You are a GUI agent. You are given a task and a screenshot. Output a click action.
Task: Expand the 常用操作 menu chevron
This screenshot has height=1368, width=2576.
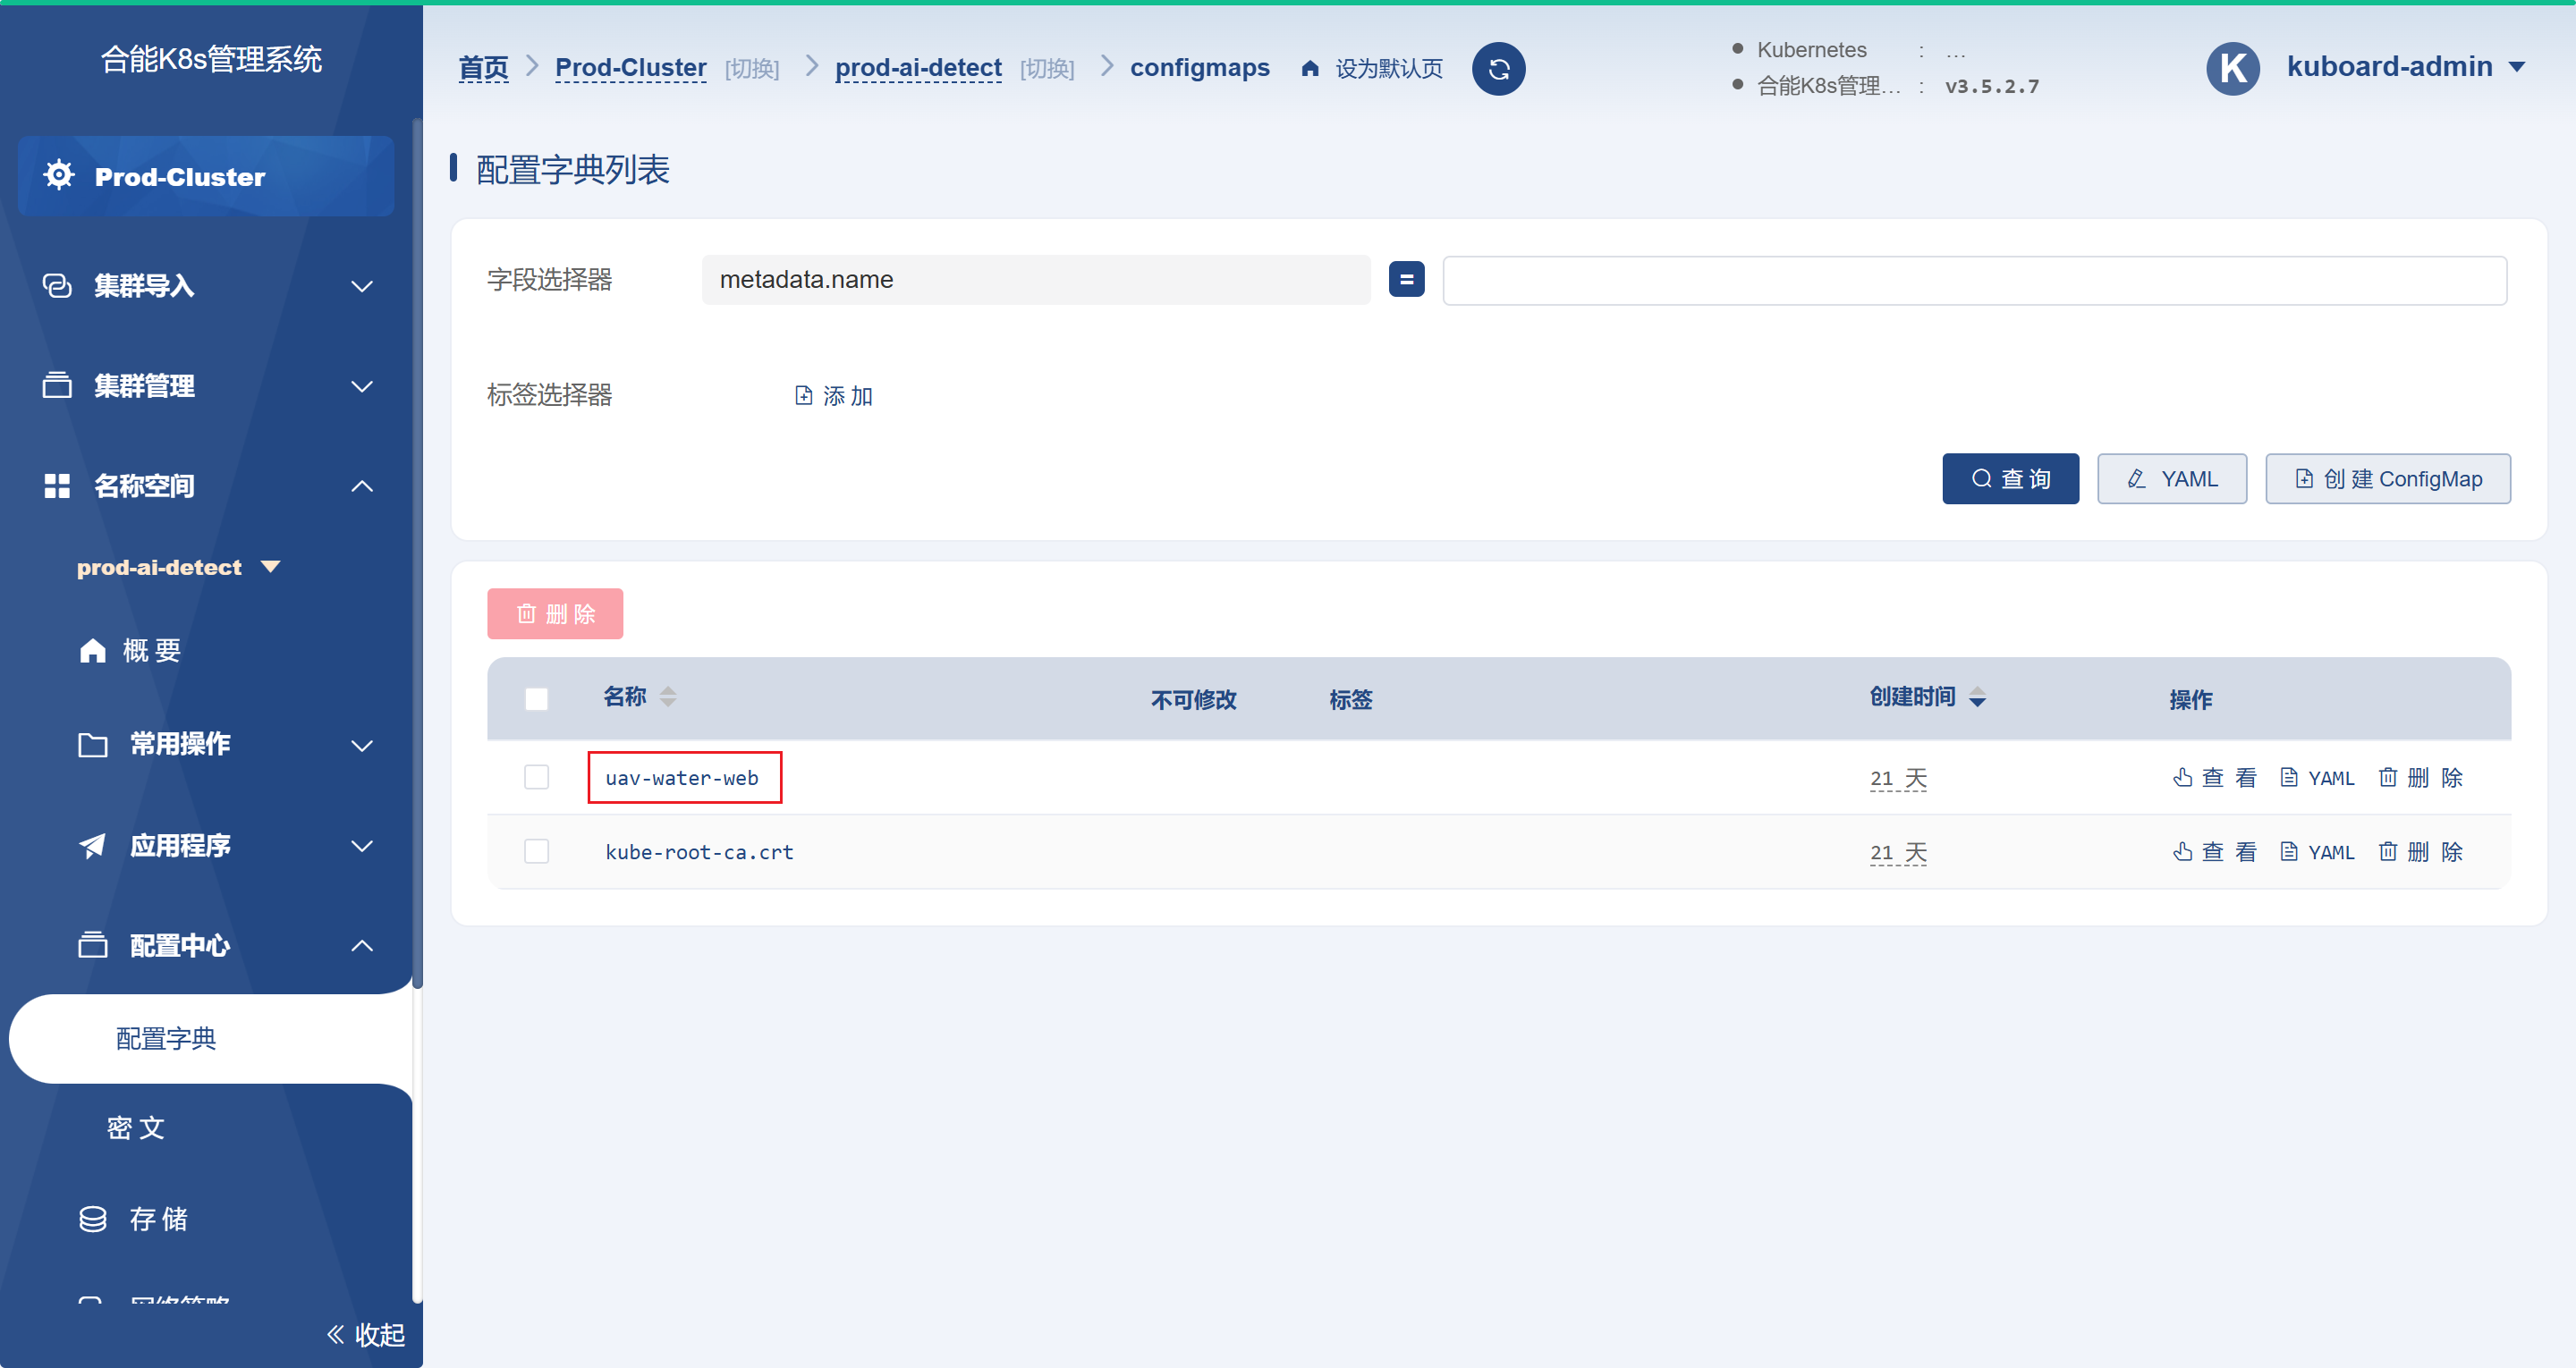362,745
